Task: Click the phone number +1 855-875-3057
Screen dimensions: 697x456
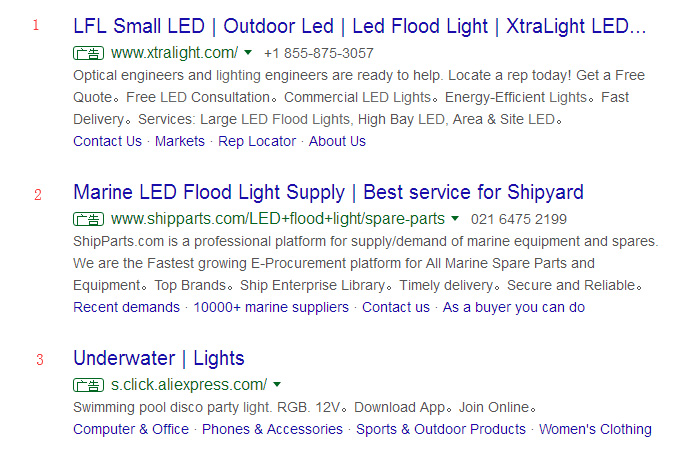Action: tap(319, 53)
